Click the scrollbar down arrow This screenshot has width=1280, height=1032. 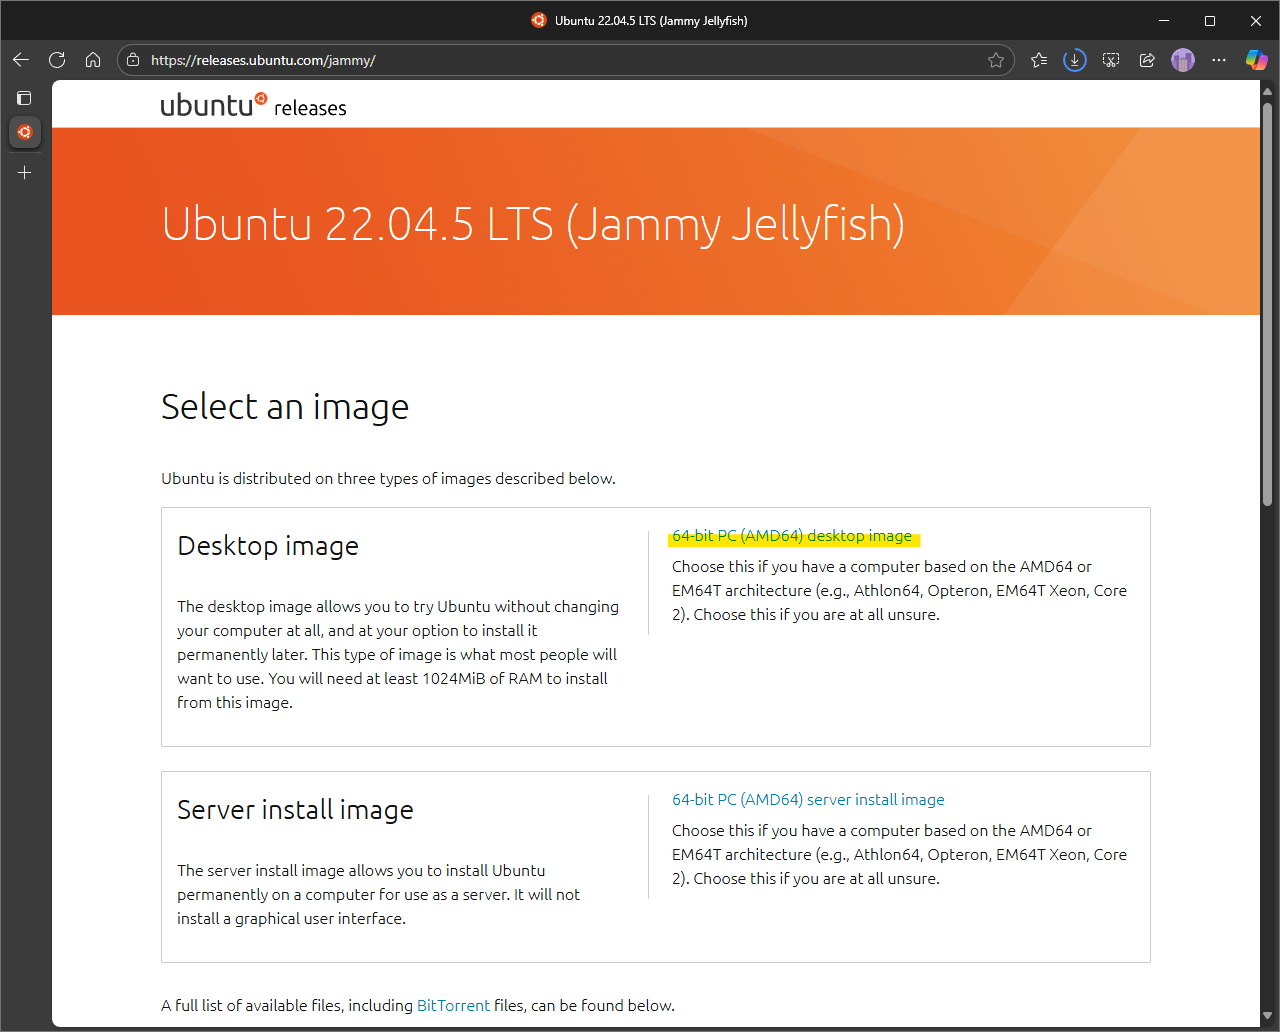click(1268, 1017)
